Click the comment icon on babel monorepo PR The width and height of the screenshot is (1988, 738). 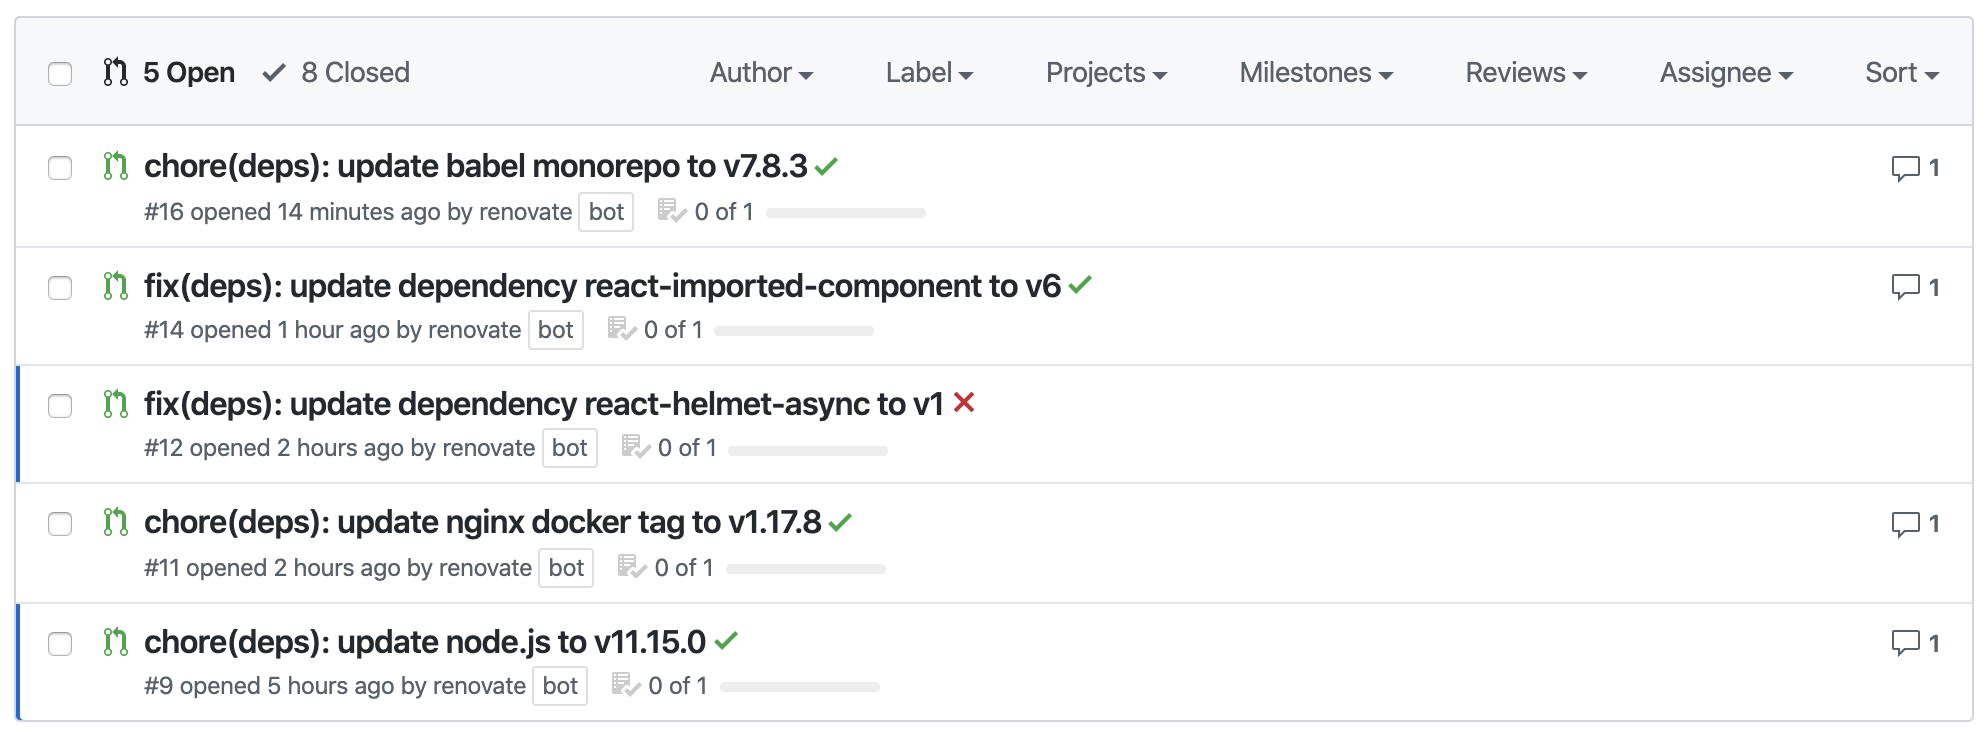coord(1905,168)
